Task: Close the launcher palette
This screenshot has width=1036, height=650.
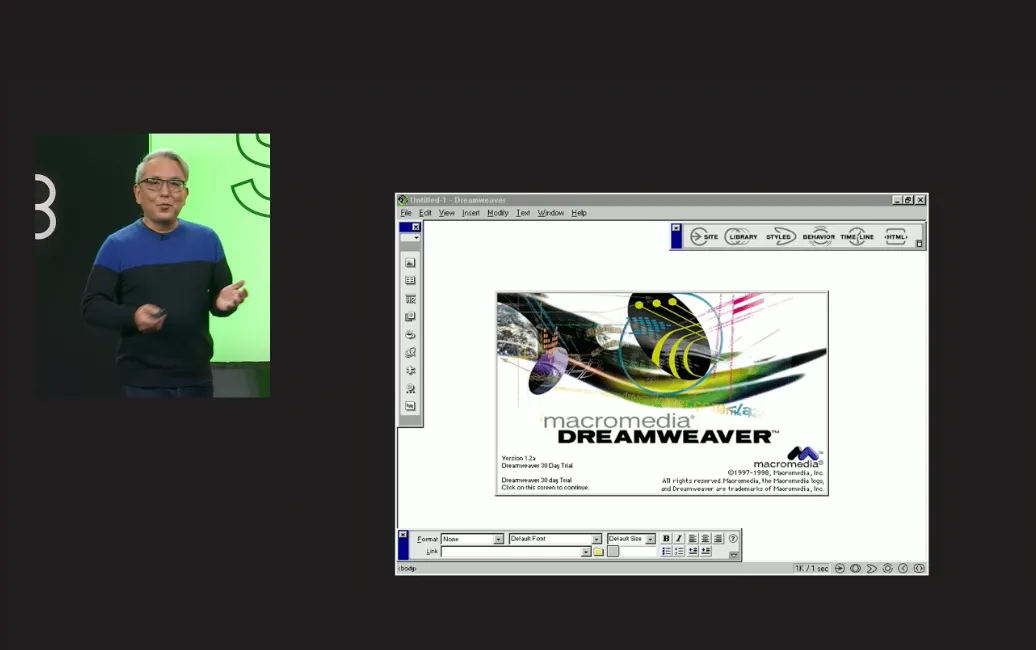Action: (x=676, y=228)
